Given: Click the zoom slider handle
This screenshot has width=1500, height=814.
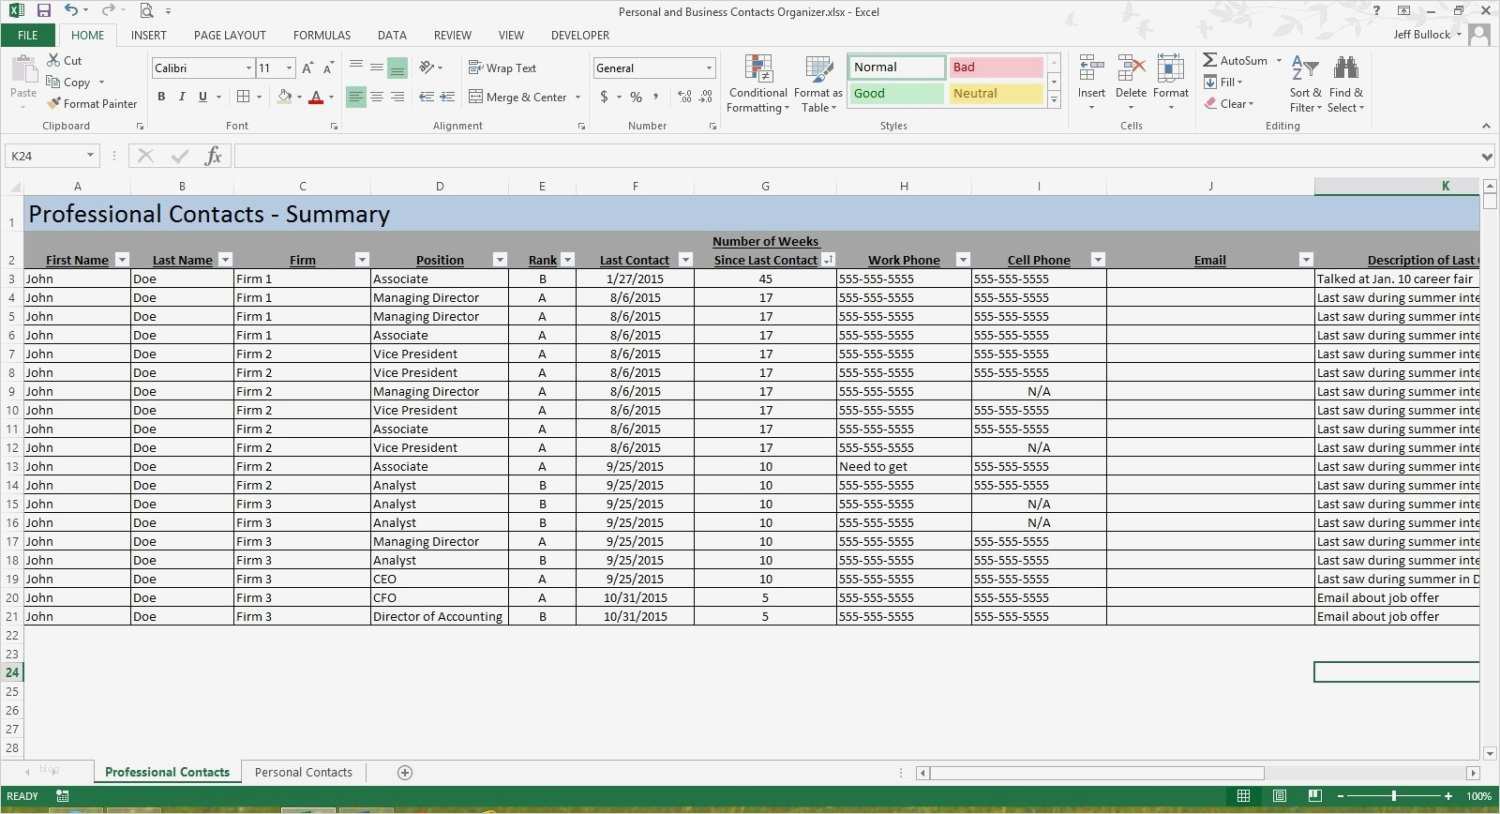Looking at the screenshot, I should [1394, 796].
